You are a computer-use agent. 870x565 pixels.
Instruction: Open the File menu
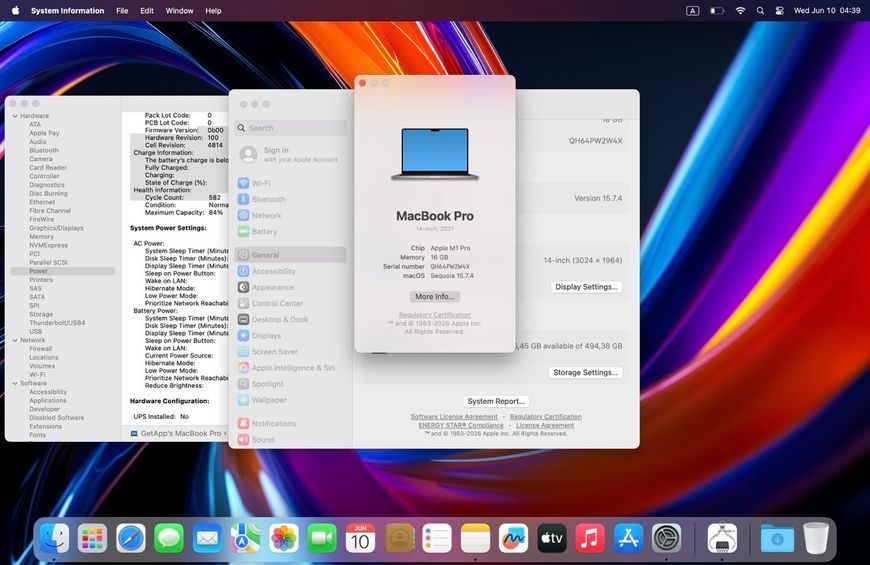pos(122,11)
